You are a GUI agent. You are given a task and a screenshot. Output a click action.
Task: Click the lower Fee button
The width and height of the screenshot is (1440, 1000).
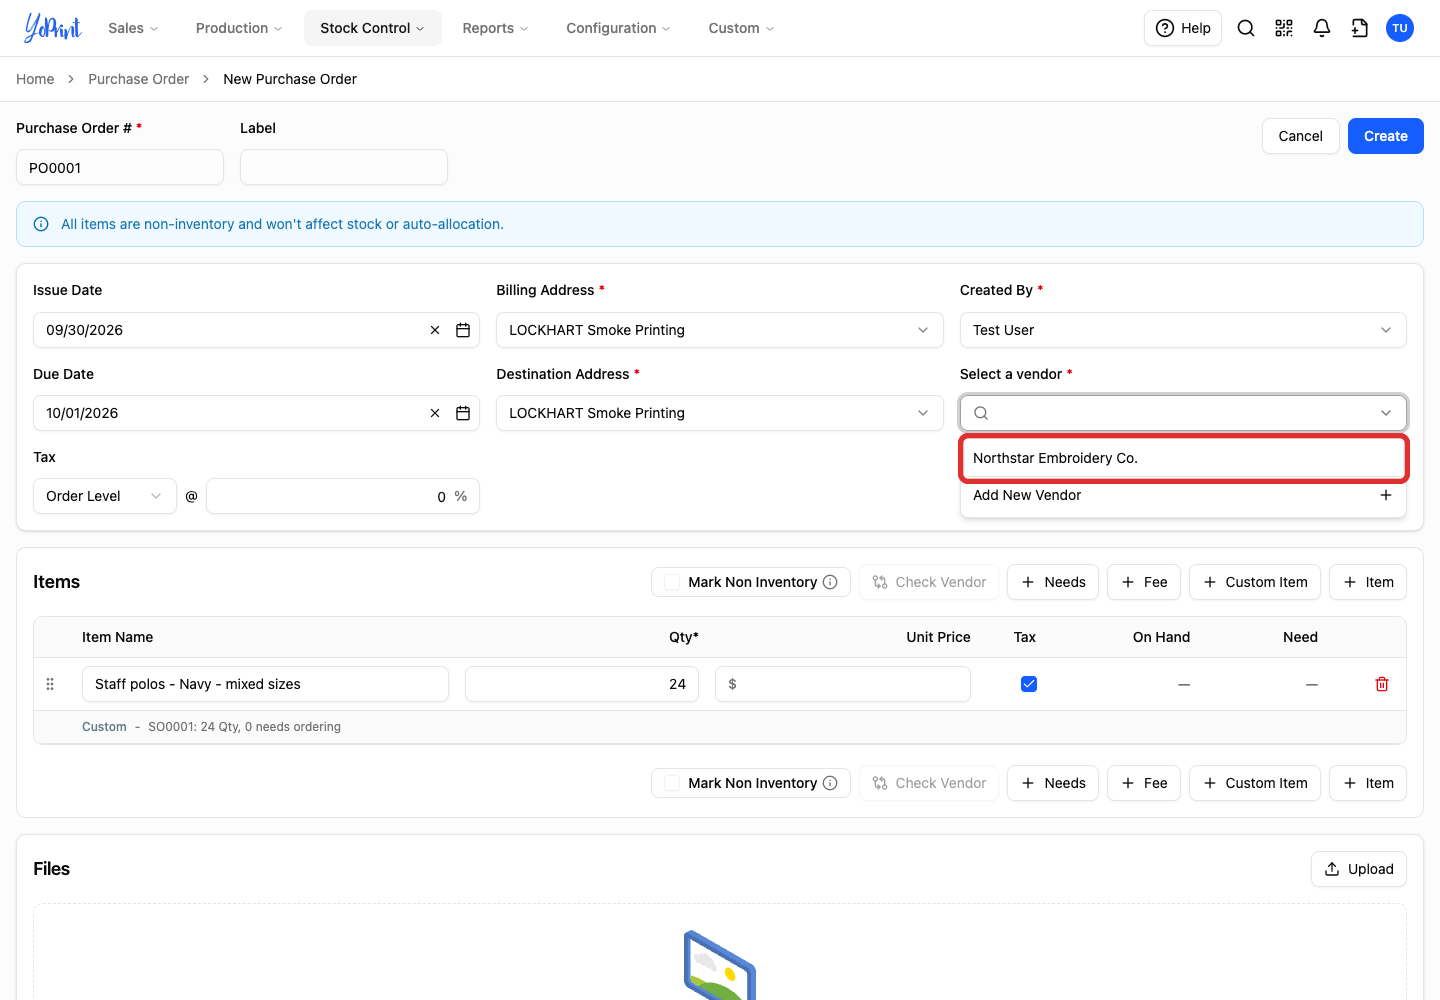point(1144,783)
